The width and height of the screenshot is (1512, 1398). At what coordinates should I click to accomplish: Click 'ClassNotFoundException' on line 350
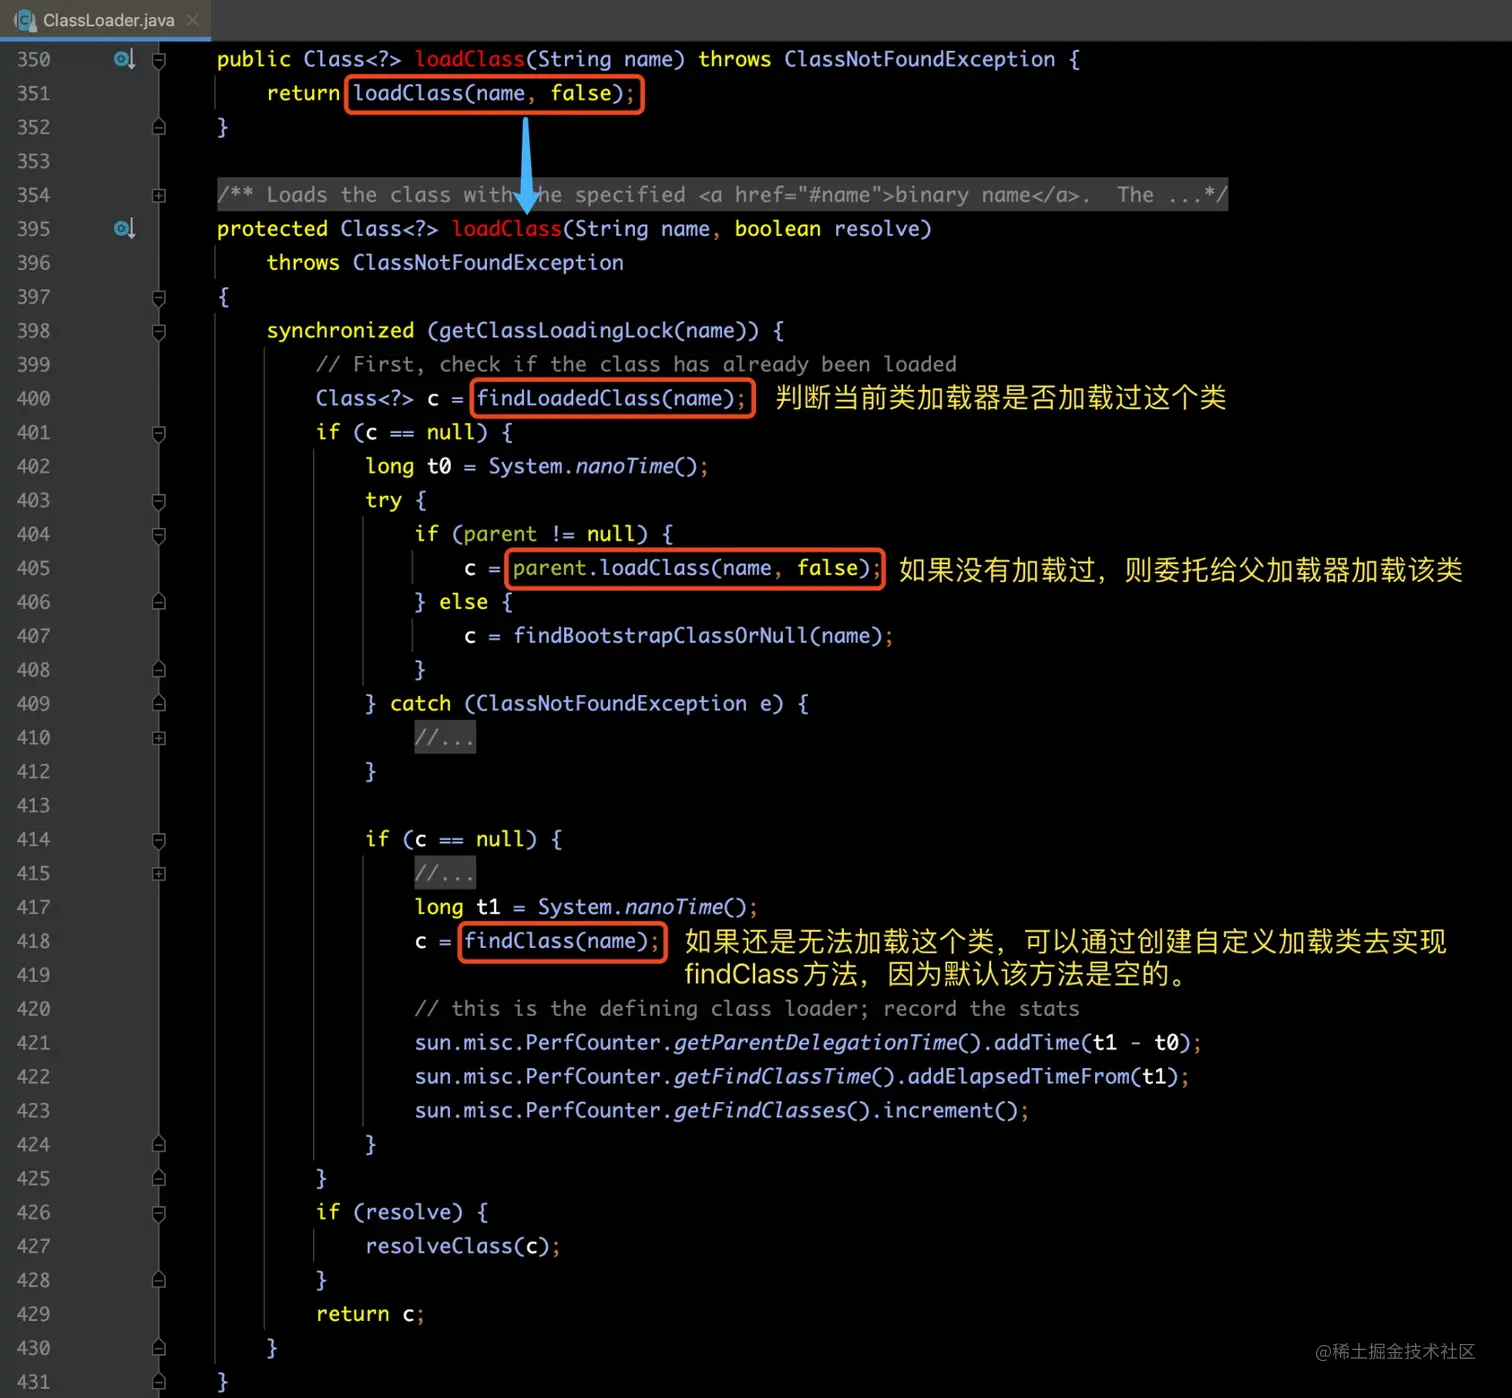pos(919,59)
